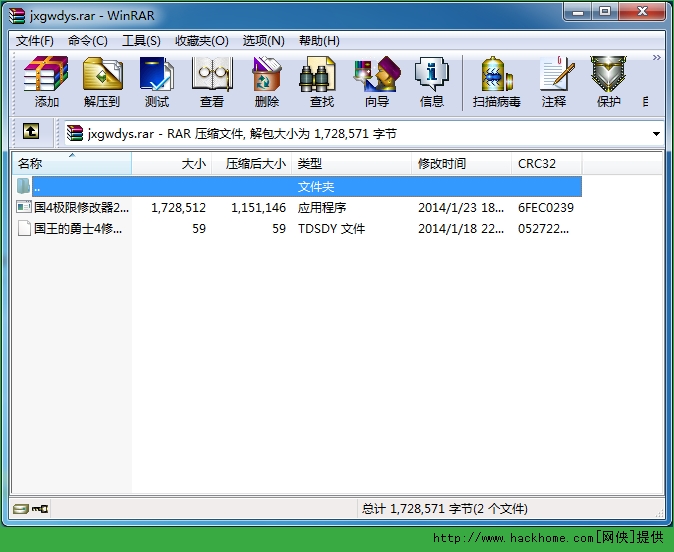This screenshot has height=552, width=674.
Task: Click packed size 1,151,146
Action: [258, 208]
